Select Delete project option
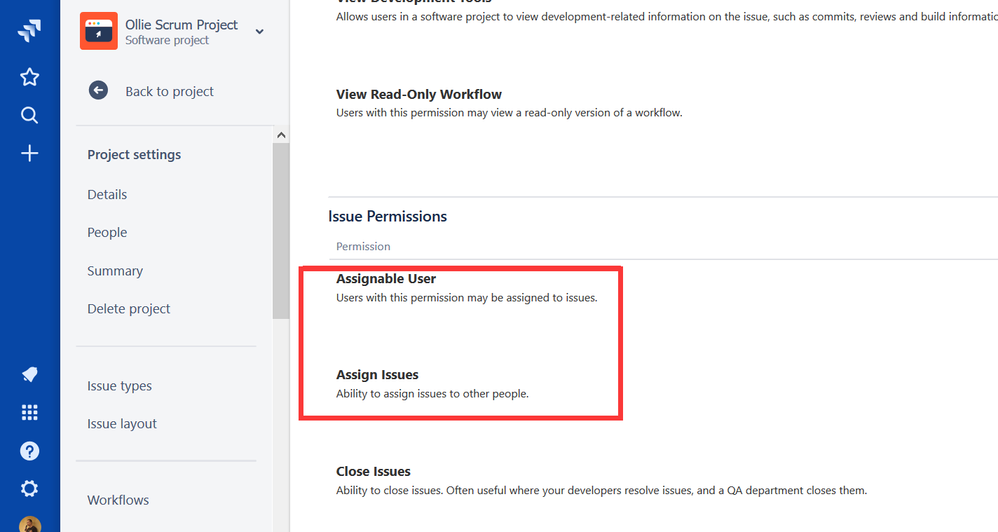Screen dimensions: 998x532 click(x=129, y=309)
